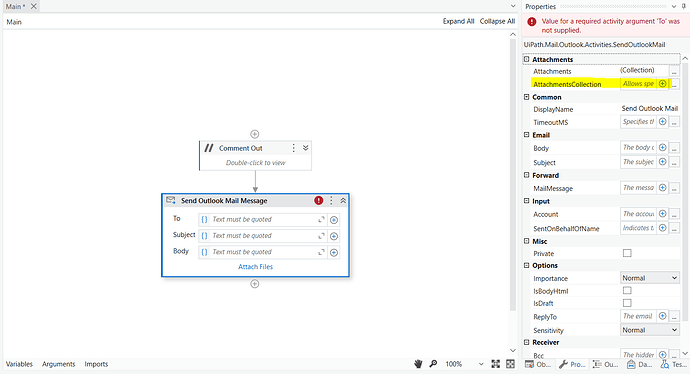690x374 pixels.
Task: Click into the Subject text field in activity
Action: coord(262,236)
